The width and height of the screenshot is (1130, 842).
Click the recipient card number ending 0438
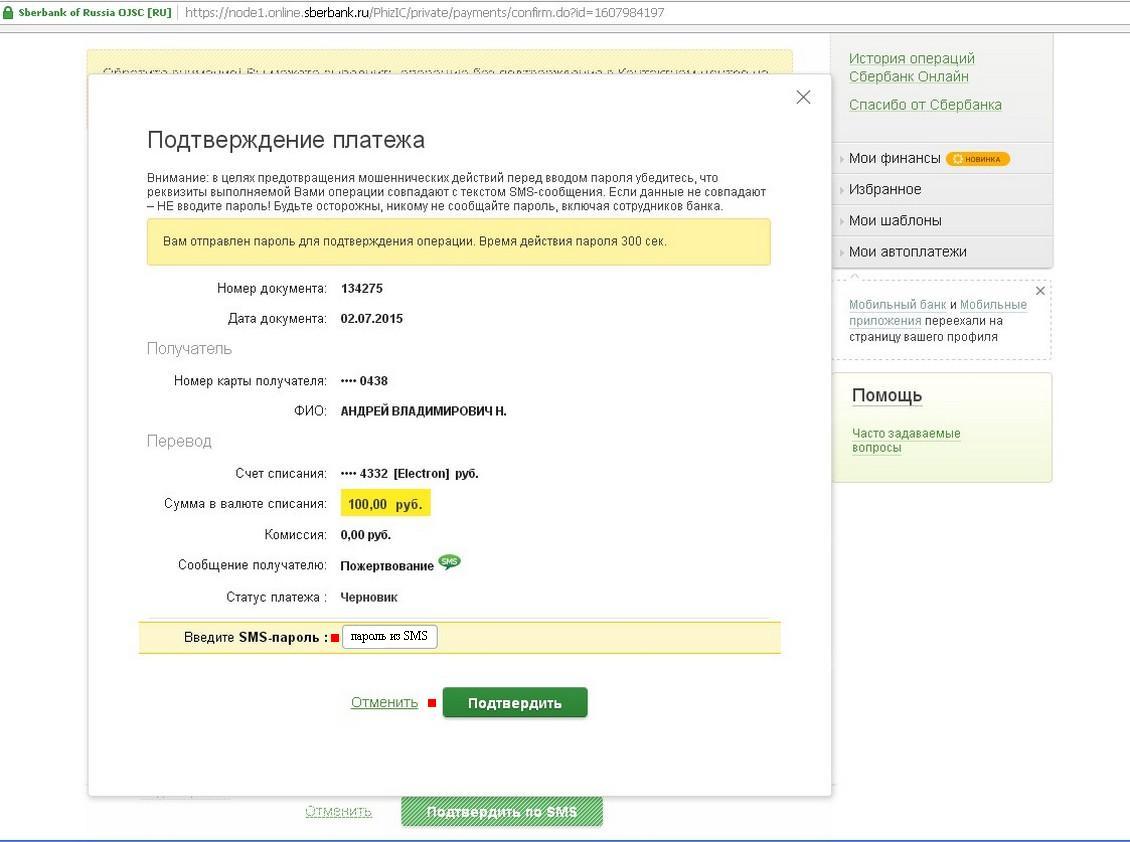[364, 381]
